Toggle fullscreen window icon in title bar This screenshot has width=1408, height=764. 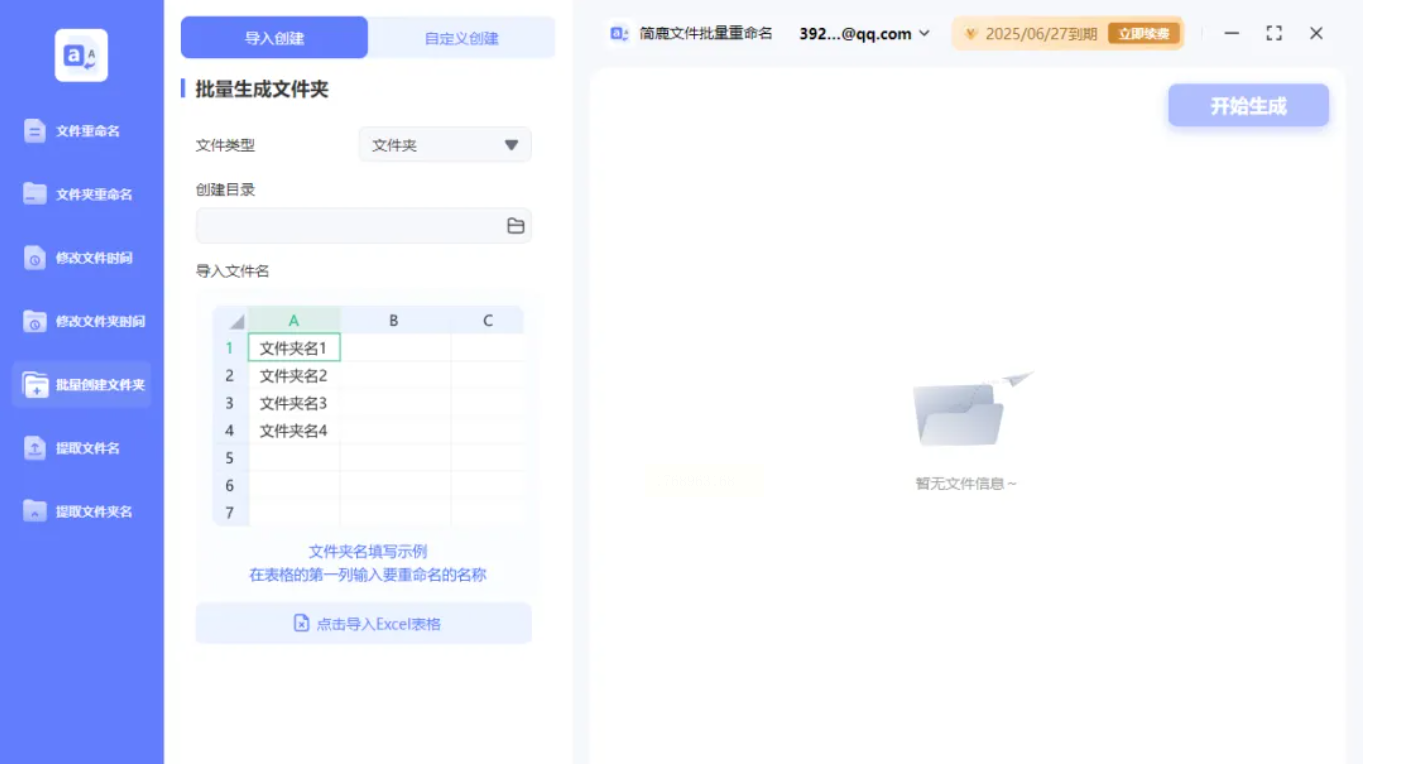(x=1273, y=33)
